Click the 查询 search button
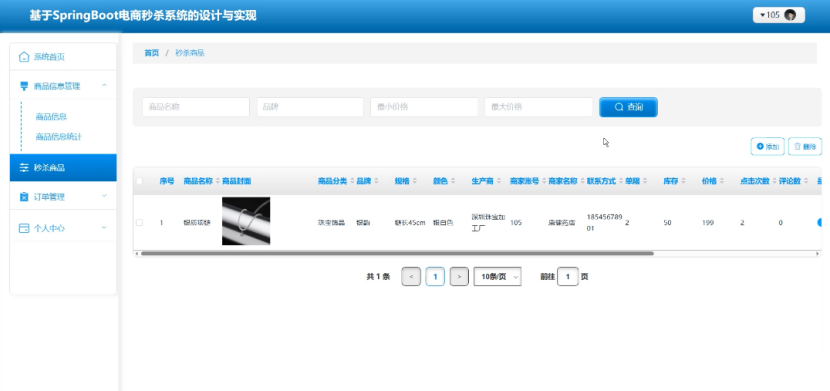The height and width of the screenshot is (391, 830). [x=628, y=107]
